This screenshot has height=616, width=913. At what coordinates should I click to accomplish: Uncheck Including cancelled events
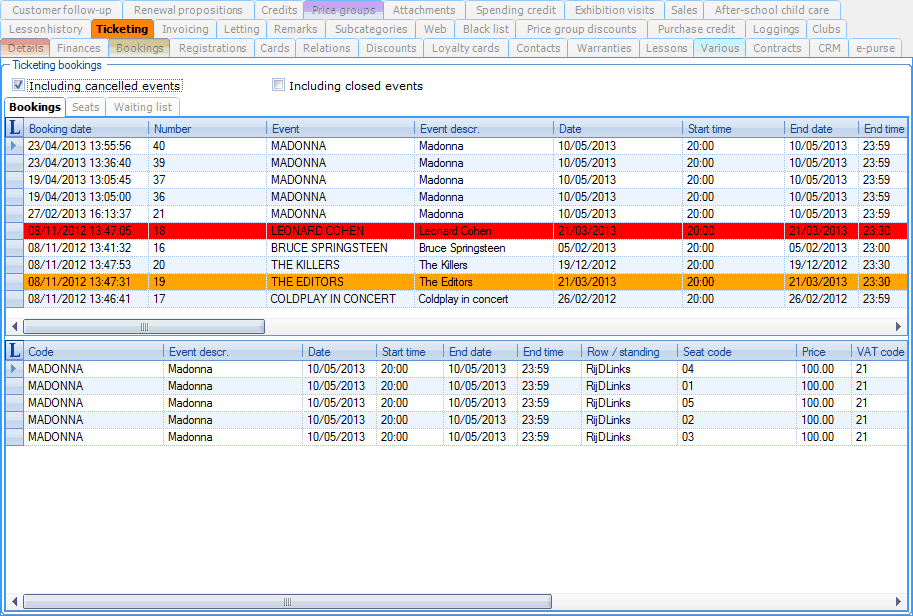point(19,86)
